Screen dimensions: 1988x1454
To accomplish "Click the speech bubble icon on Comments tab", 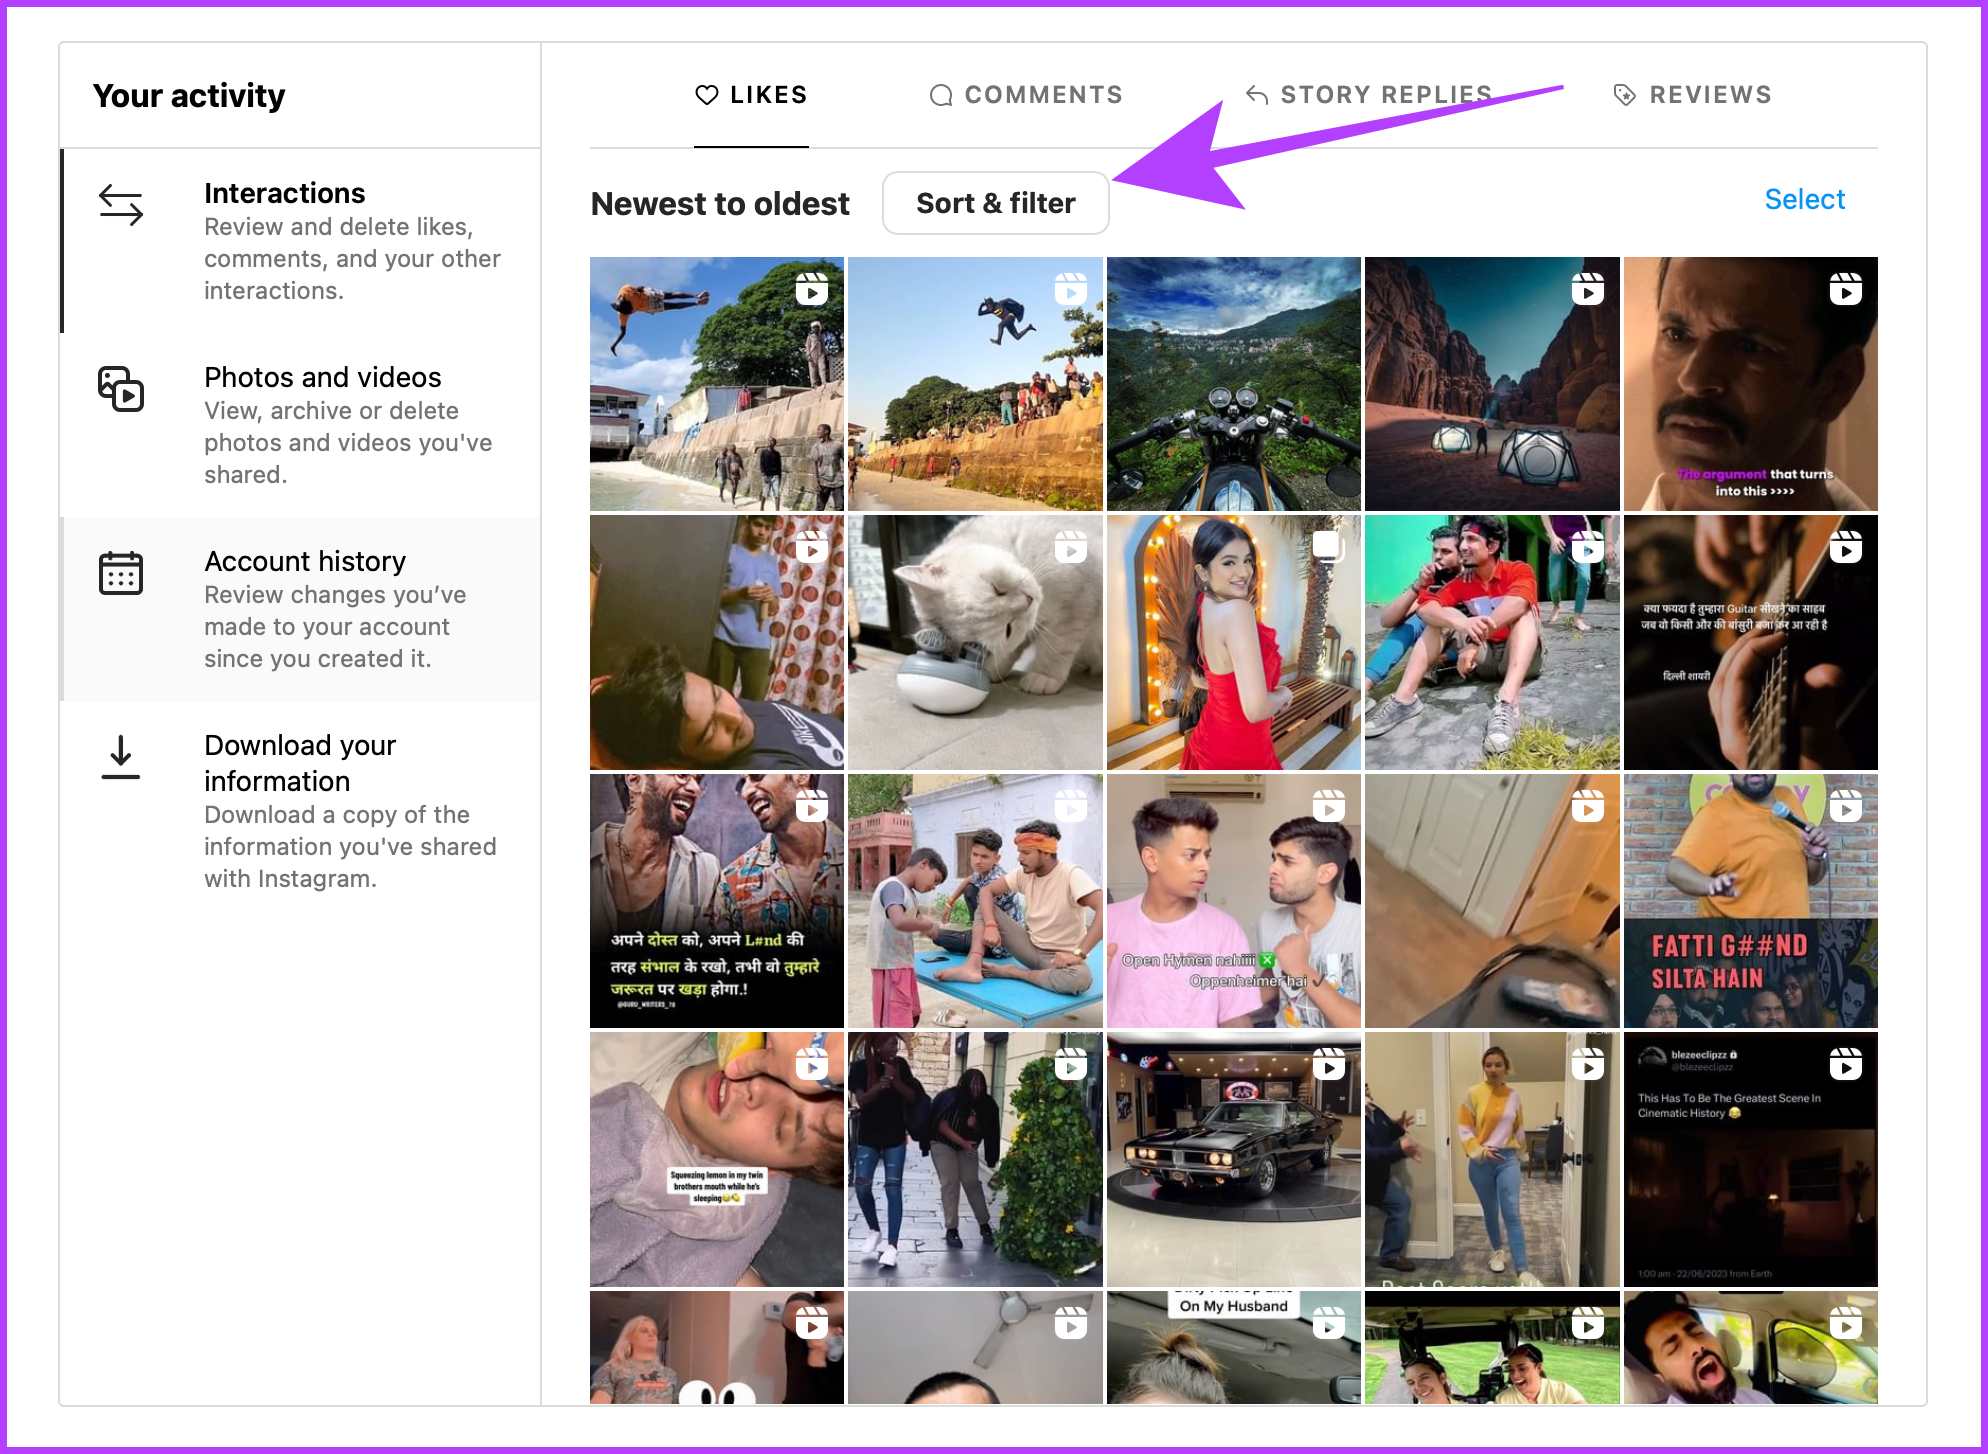I will tap(941, 95).
